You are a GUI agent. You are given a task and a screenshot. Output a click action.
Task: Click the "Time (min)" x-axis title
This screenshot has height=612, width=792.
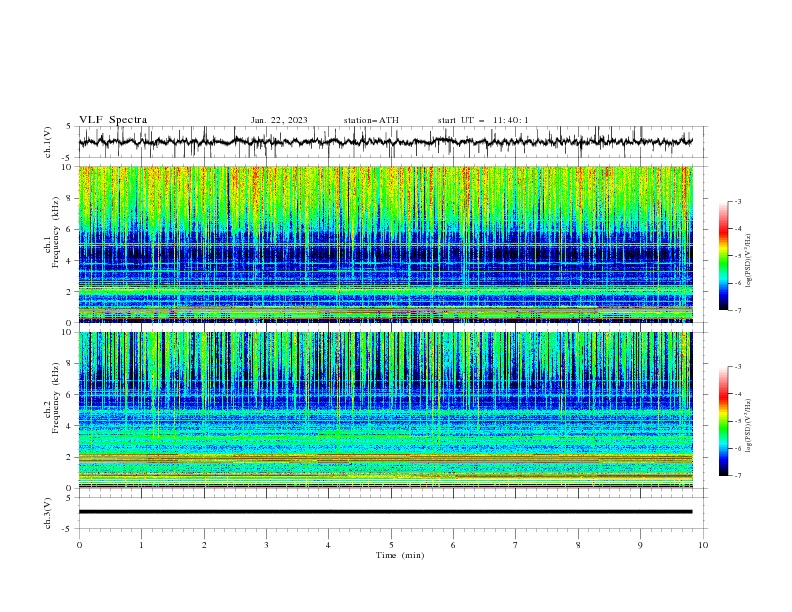pos(400,555)
